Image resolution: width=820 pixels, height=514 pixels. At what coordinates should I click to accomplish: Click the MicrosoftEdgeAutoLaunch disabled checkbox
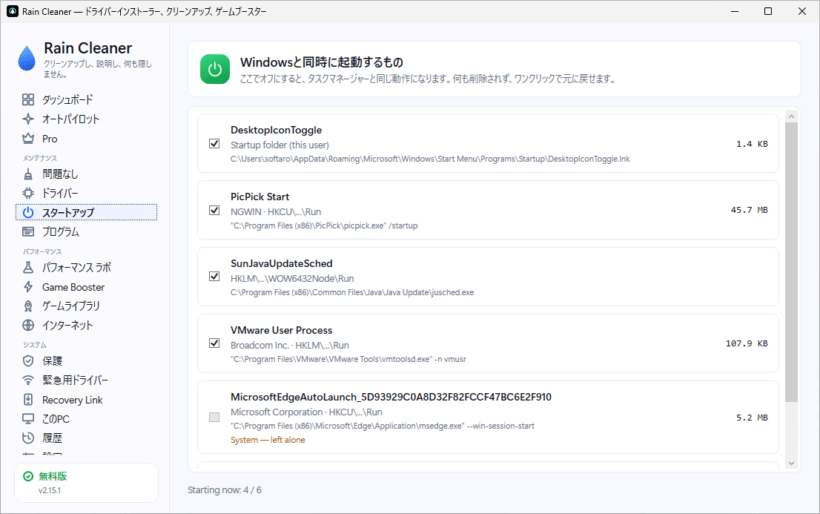[x=214, y=417]
